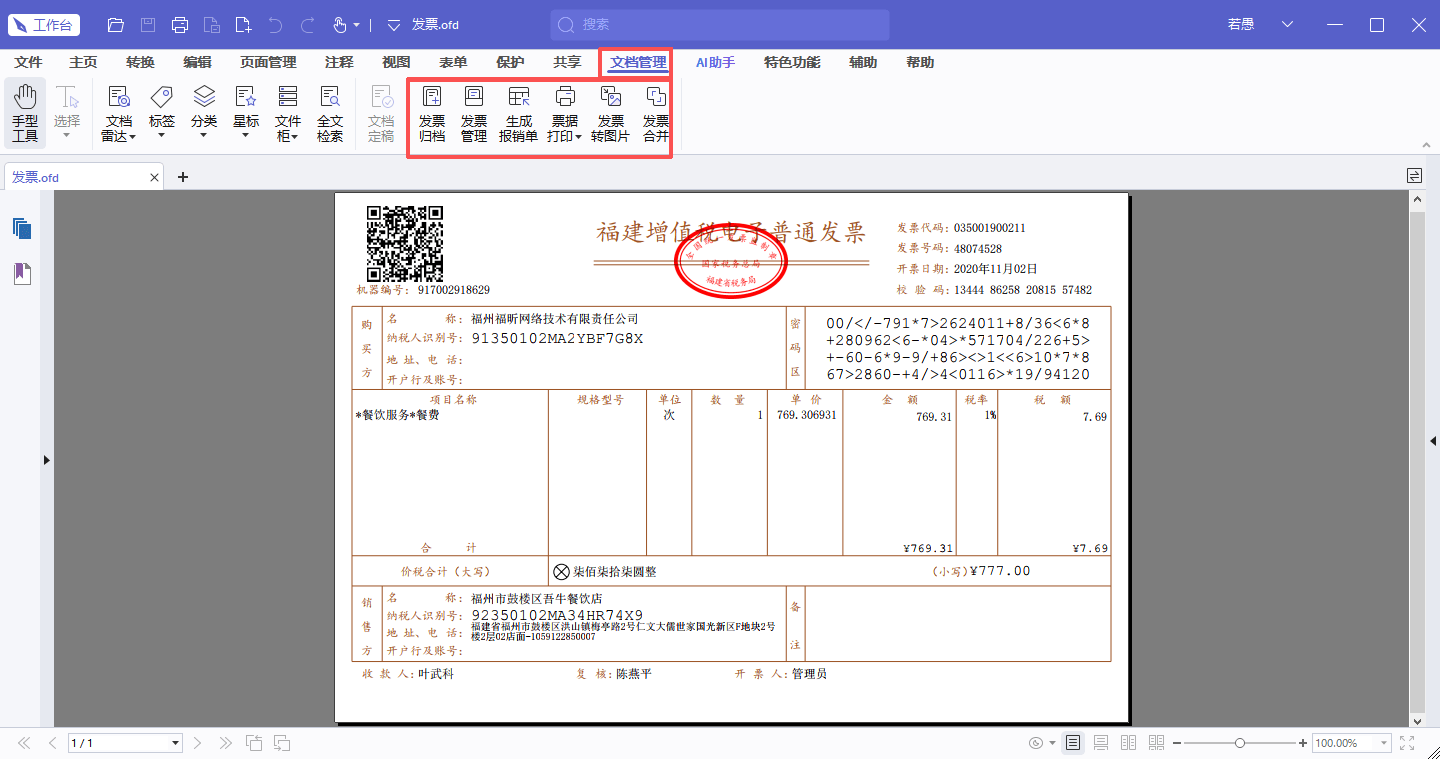The image size is (1440, 759).
Task: Click the zoom in plus button
Action: coord(1303,743)
